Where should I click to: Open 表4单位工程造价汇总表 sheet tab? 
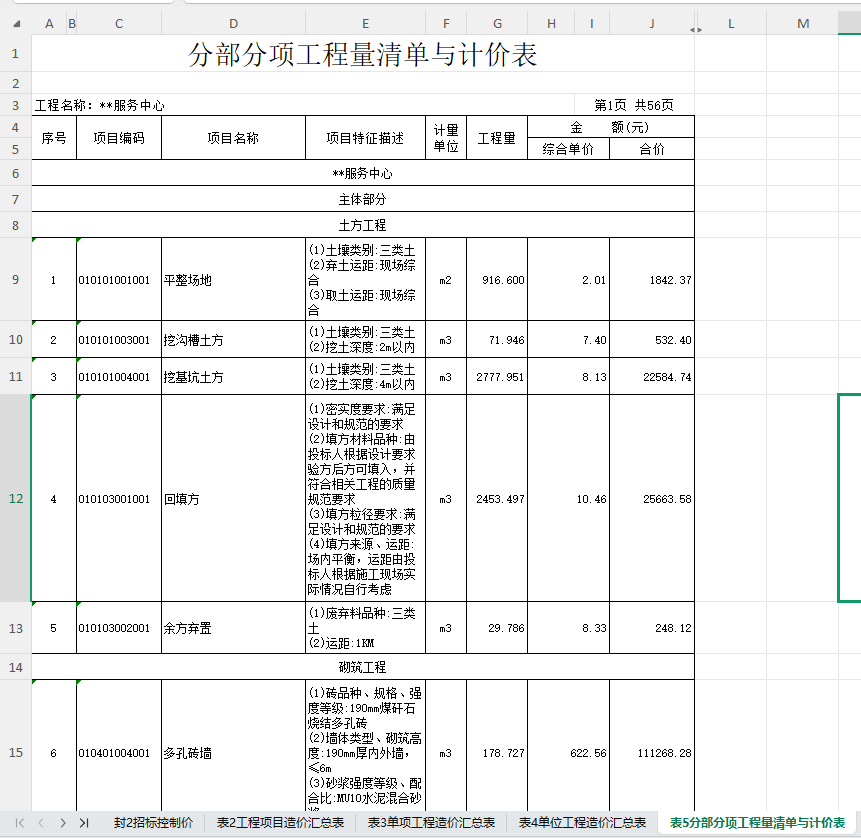(x=582, y=823)
